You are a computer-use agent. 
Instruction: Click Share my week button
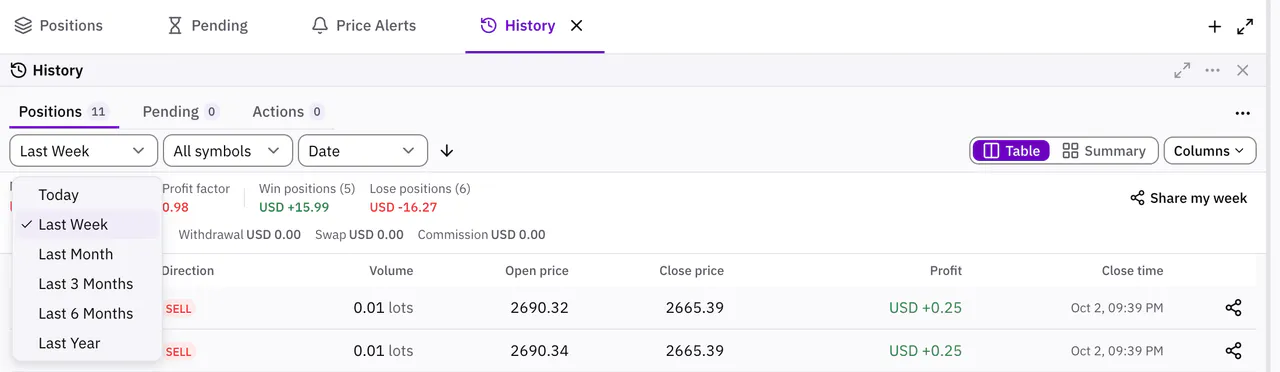[x=1188, y=198]
